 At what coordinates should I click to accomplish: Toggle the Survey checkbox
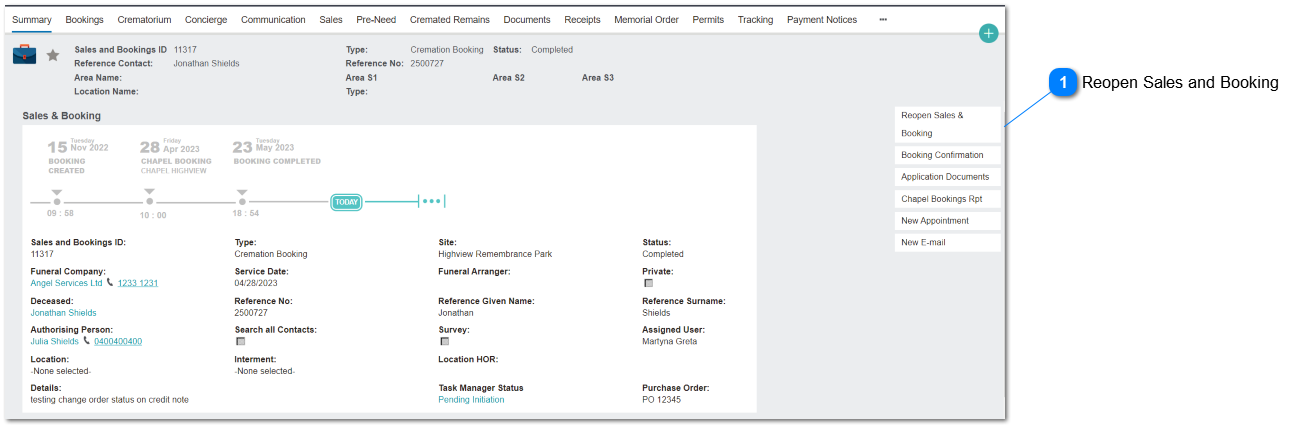(x=444, y=341)
